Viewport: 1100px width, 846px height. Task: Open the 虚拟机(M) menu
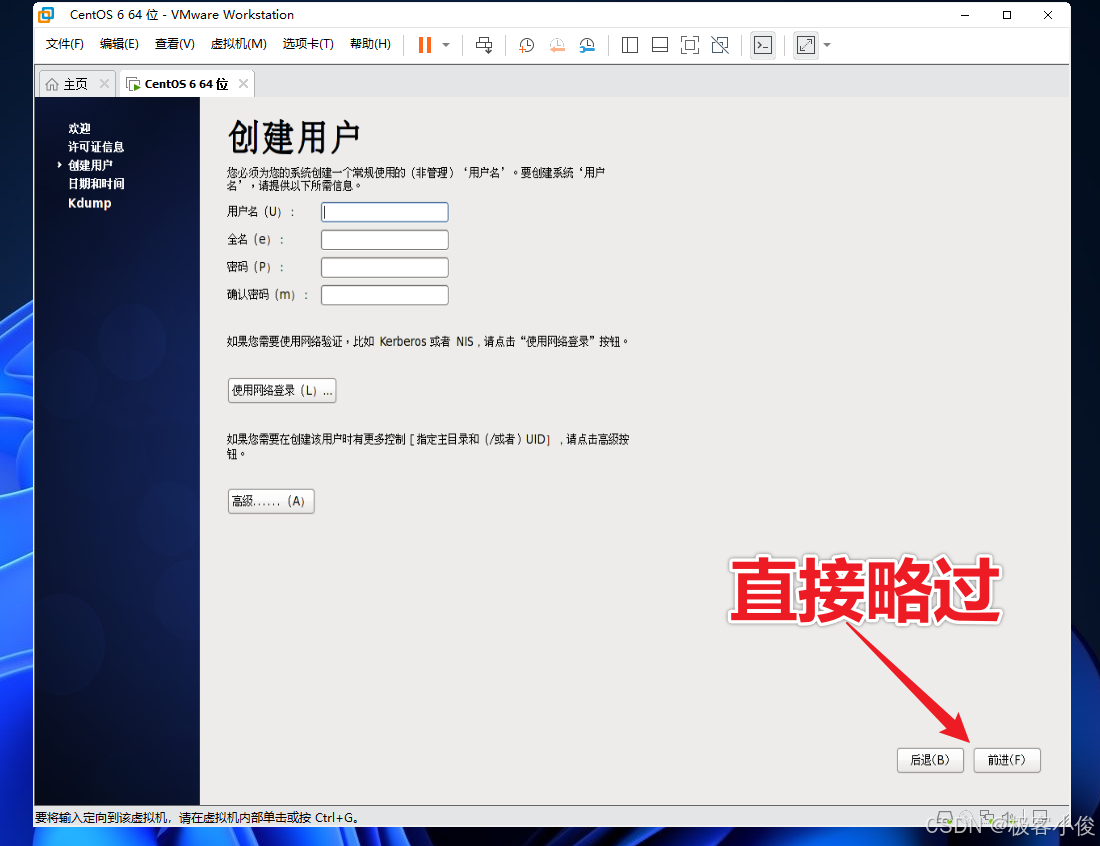[x=239, y=44]
